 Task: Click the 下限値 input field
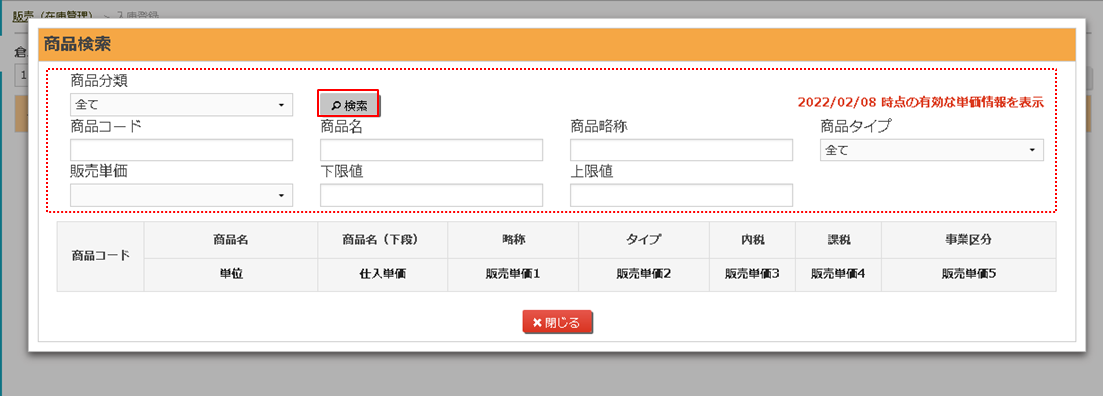pos(431,196)
